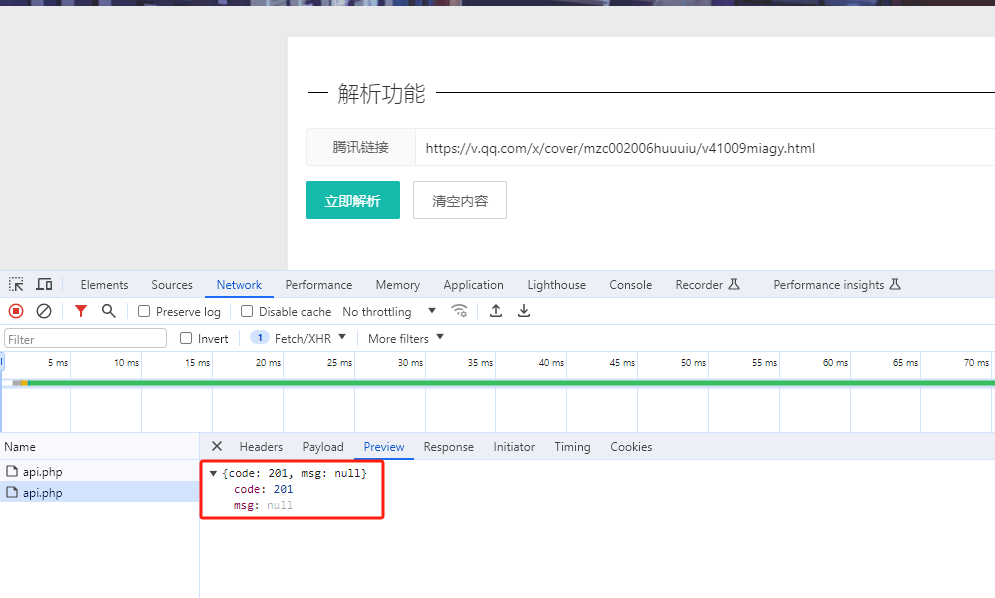This screenshot has height=598, width=995.
Task: Open the No throttling dropdown
Action: 389,312
